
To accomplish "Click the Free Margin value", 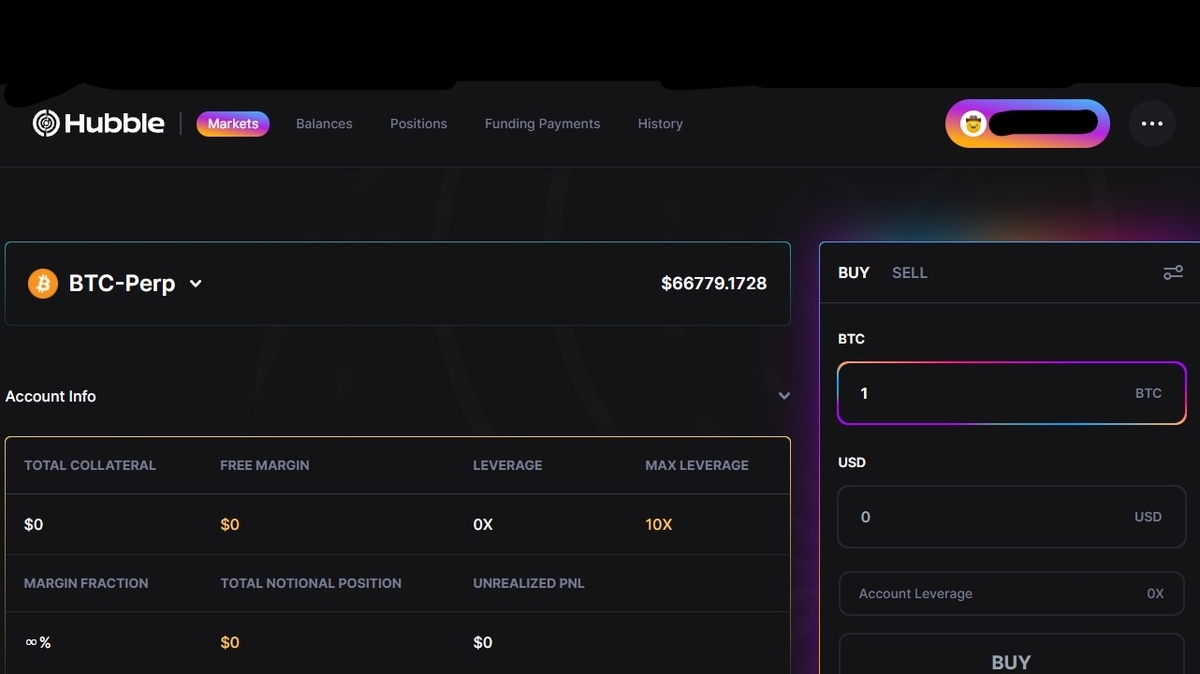I will click(x=230, y=525).
